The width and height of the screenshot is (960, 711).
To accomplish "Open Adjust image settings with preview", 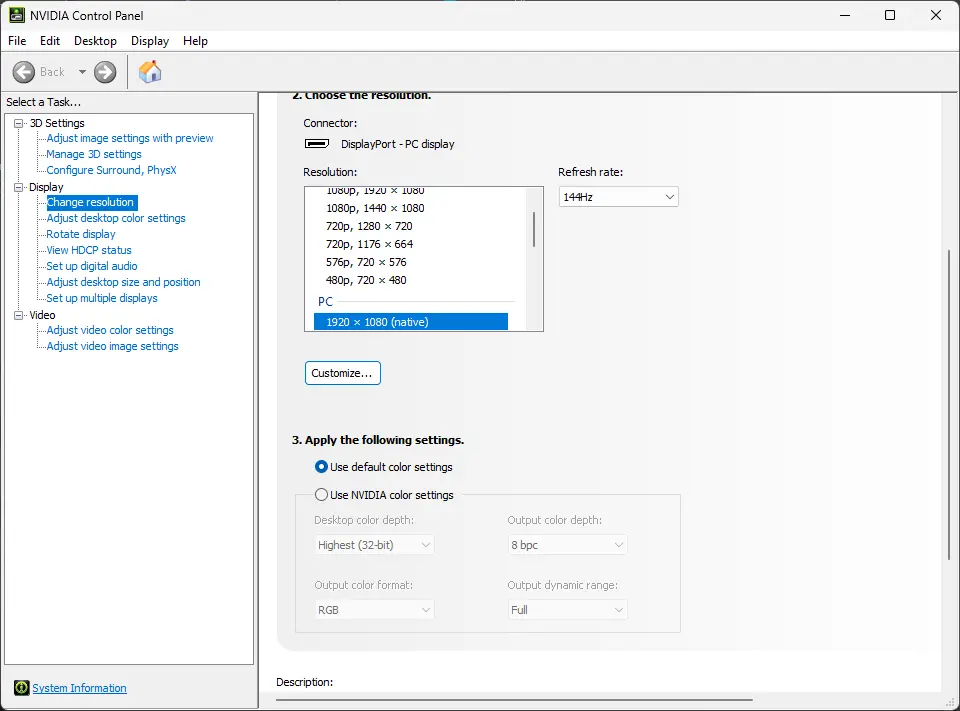I will 130,138.
